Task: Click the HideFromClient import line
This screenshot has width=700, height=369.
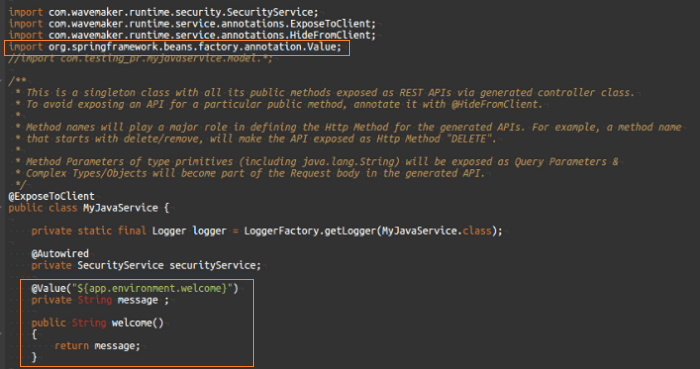Action: coord(192,35)
